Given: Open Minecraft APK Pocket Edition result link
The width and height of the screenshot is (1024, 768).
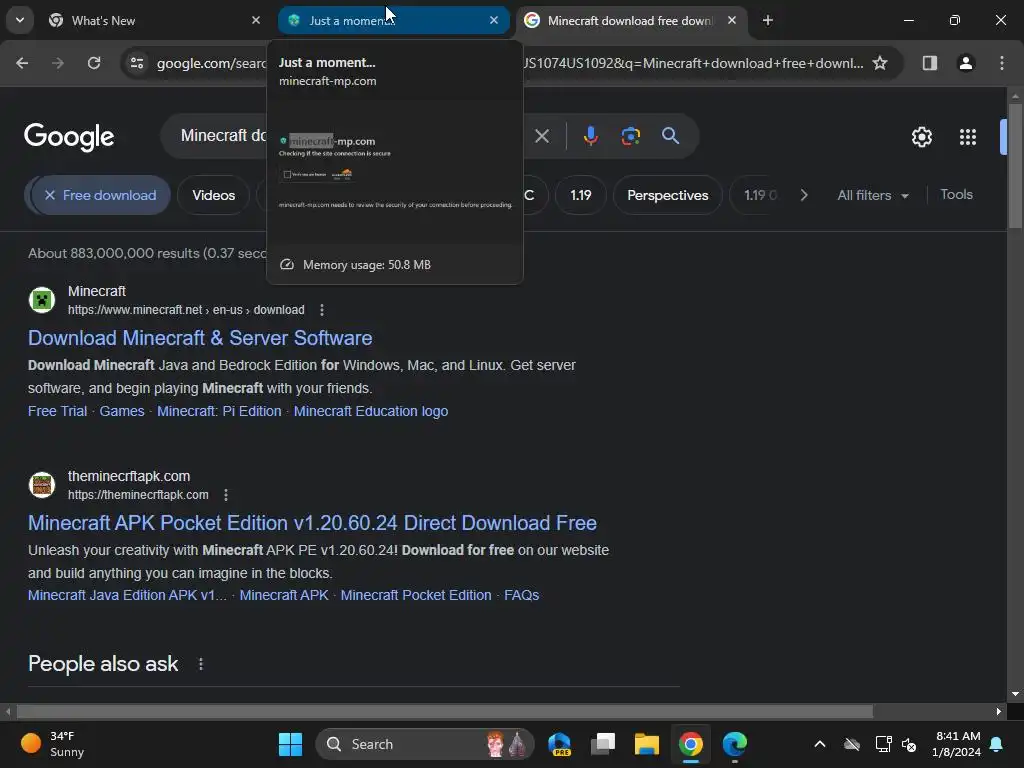Looking at the screenshot, I should (x=312, y=523).
